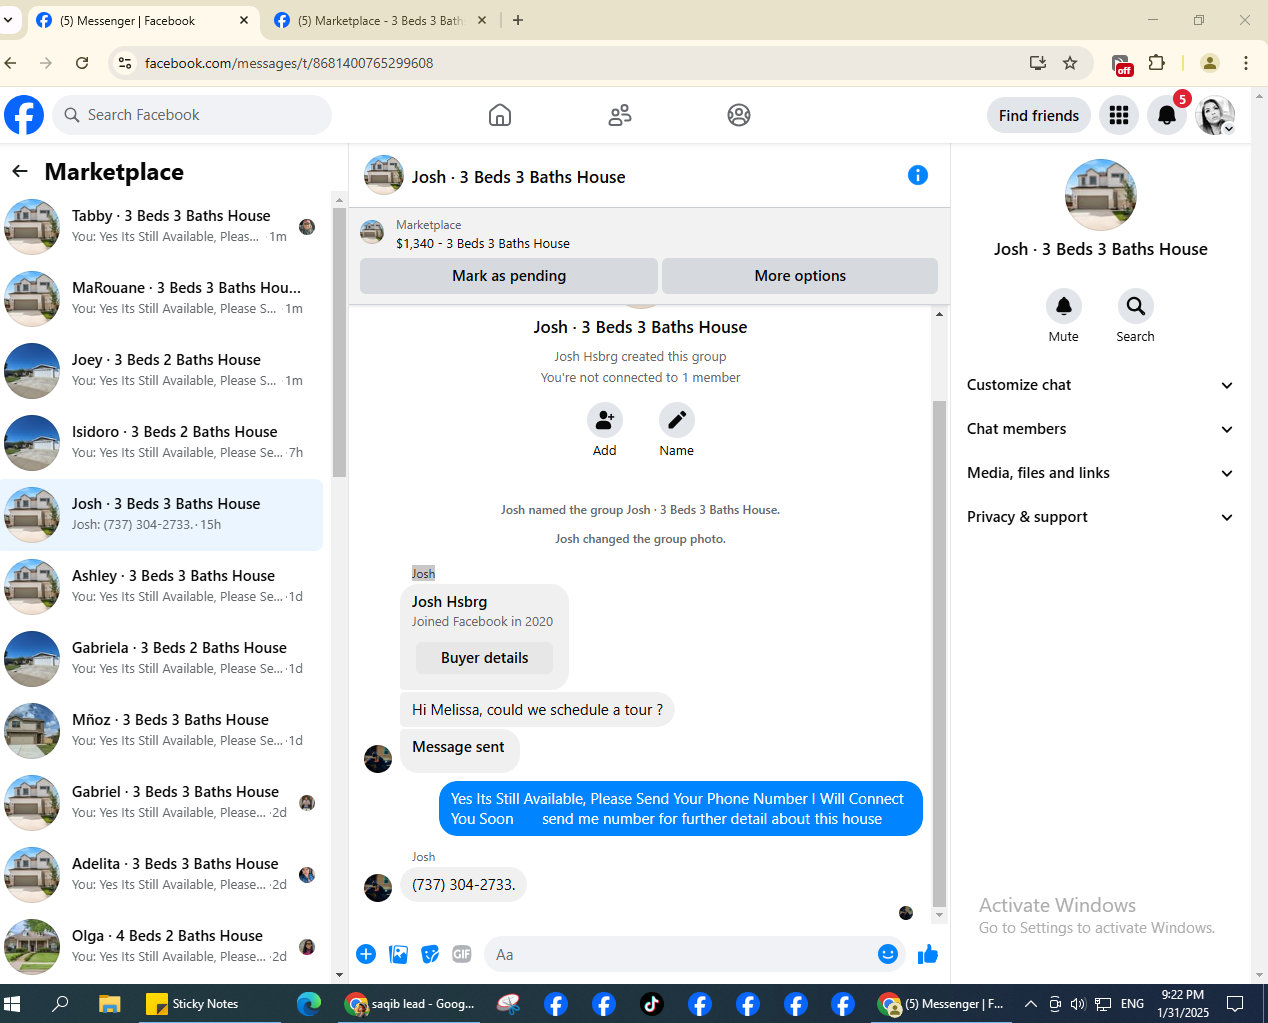This screenshot has height=1023, width=1268.
Task: Open Microsoft Edge in taskbar
Action: click(309, 1004)
